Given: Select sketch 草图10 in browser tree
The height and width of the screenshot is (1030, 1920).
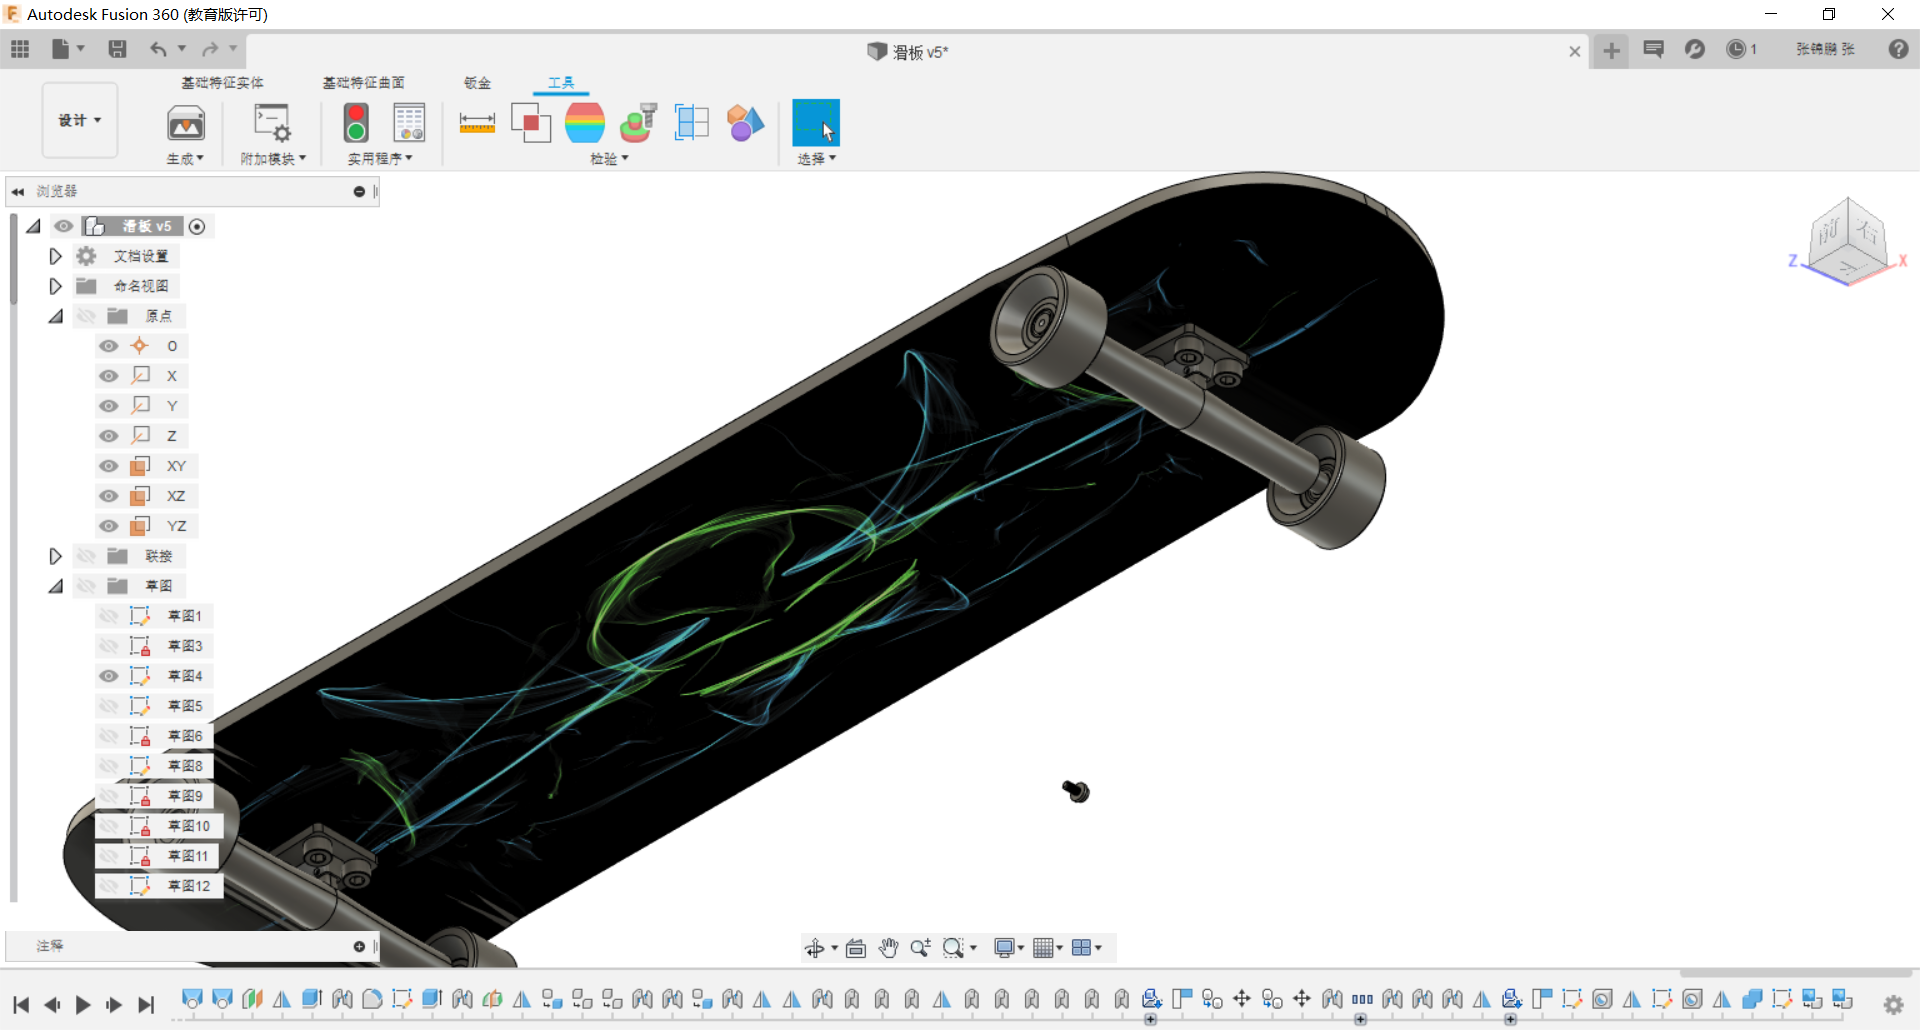Looking at the screenshot, I should [188, 826].
